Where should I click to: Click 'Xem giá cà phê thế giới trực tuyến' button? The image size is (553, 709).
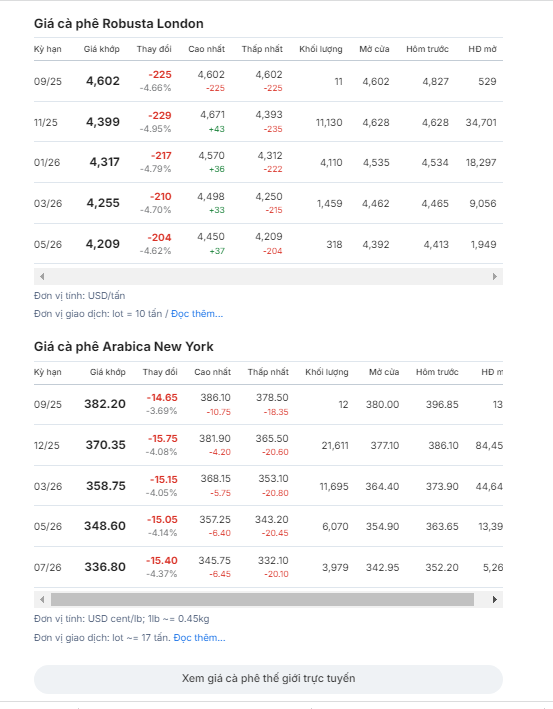coord(268,679)
